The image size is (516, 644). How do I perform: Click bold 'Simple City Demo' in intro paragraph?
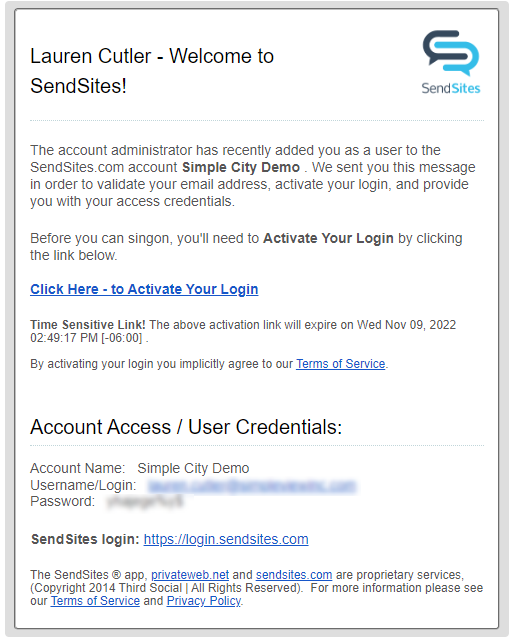tap(241, 168)
